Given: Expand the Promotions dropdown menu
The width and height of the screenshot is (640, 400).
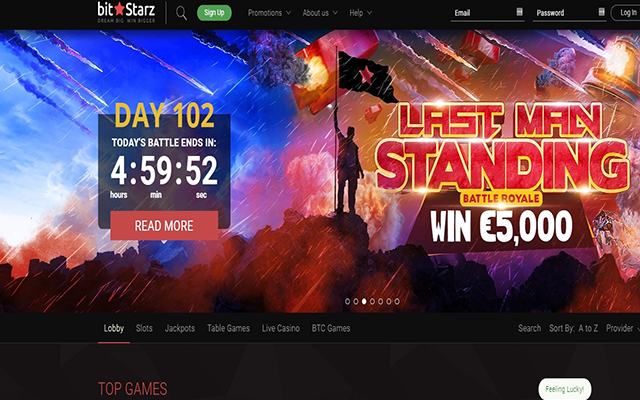Looking at the screenshot, I should click(269, 13).
